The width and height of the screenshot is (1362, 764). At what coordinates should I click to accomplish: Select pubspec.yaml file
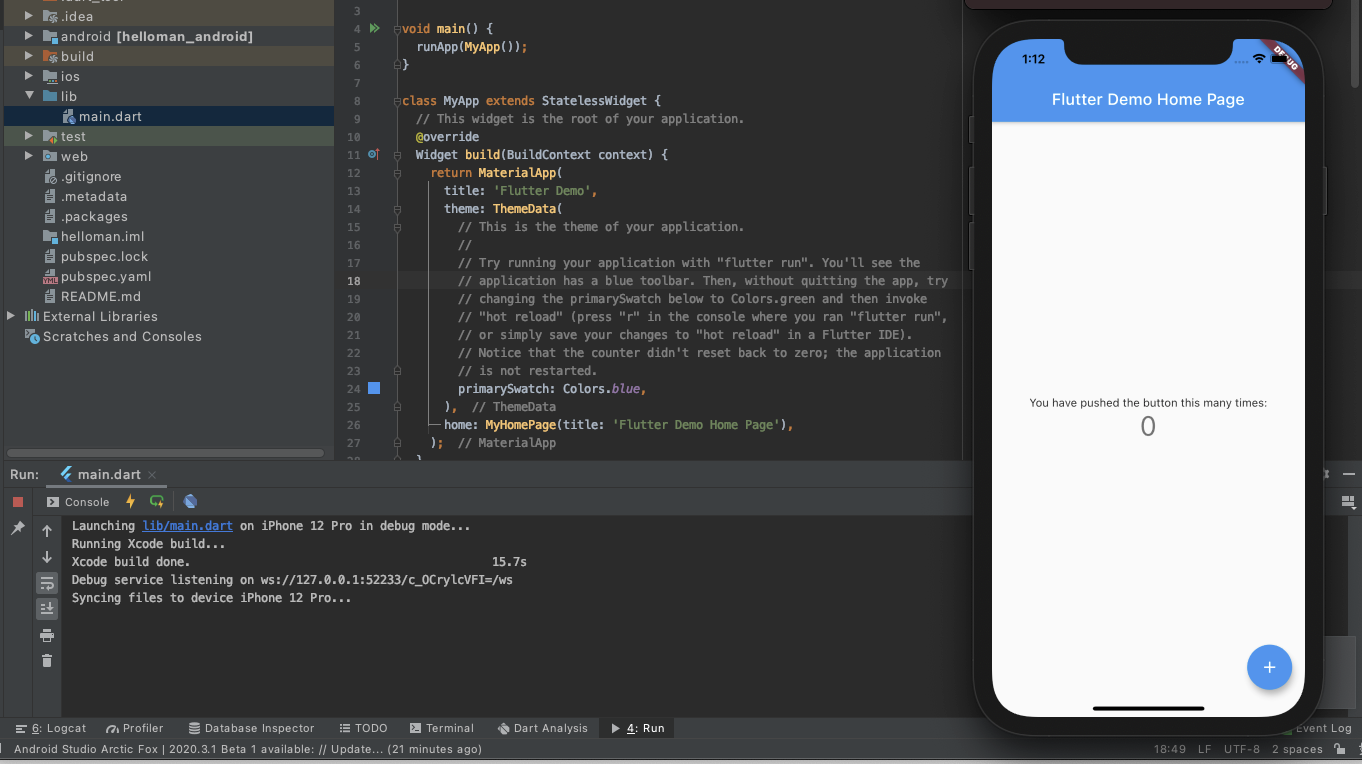coord(105,277)
